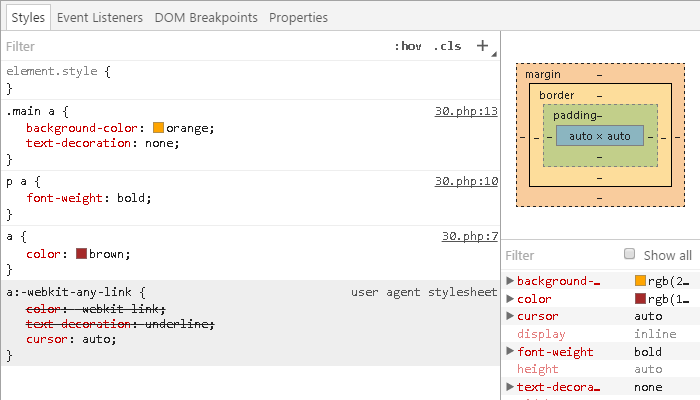Expand the font-weight computed property
This screenshot has width=700, height=400.
[511, 352]
